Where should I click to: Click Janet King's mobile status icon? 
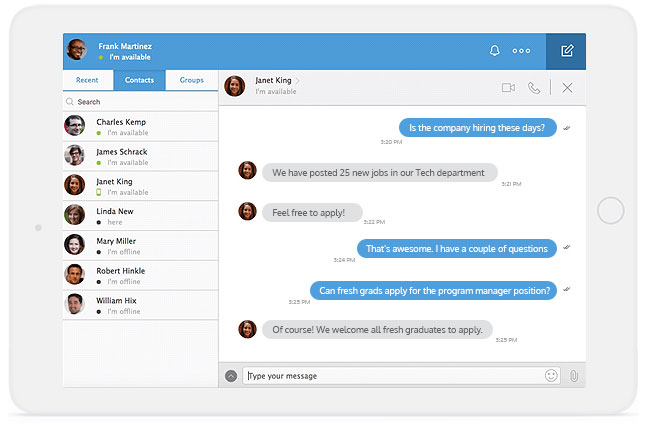pyautogui.click(x=99, y=192)
